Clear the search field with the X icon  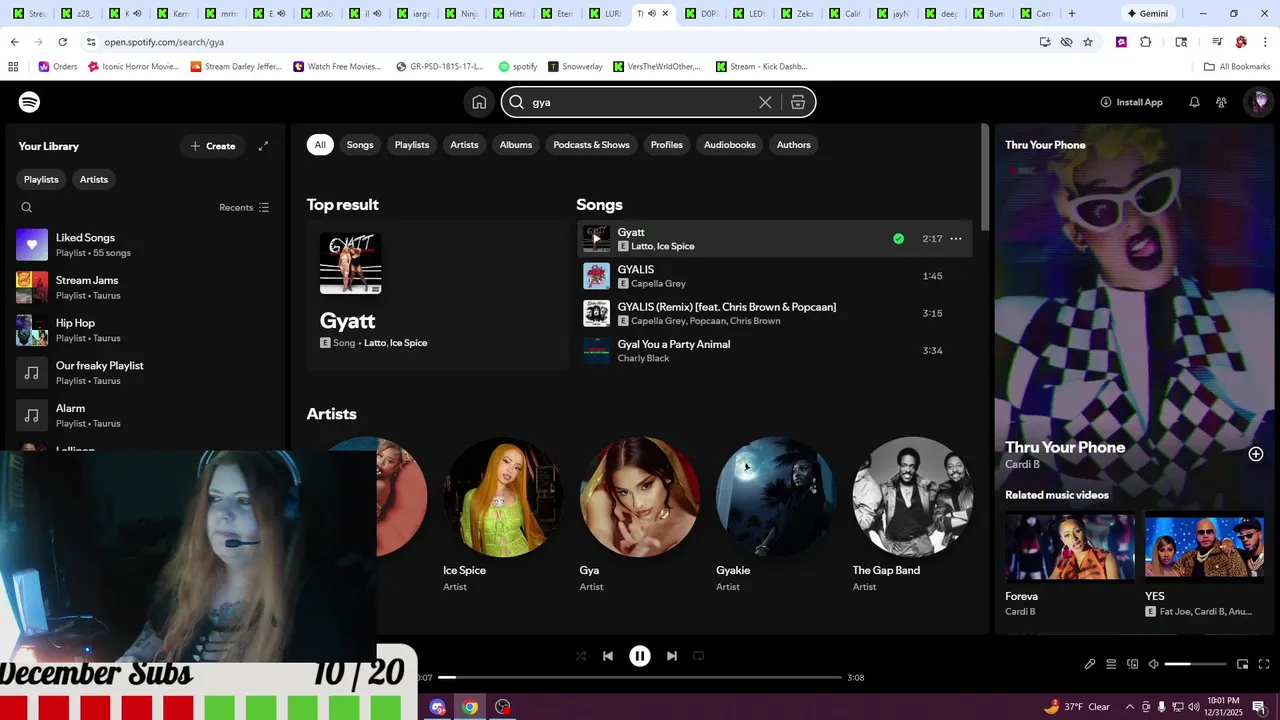[765, 102]
